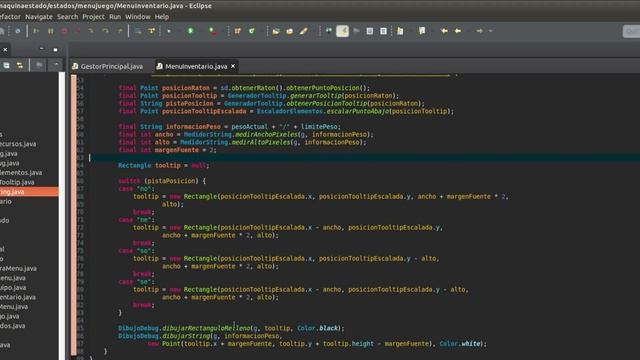
Task: Click Collapse All in Package Explorer
Action: point(7,65)
